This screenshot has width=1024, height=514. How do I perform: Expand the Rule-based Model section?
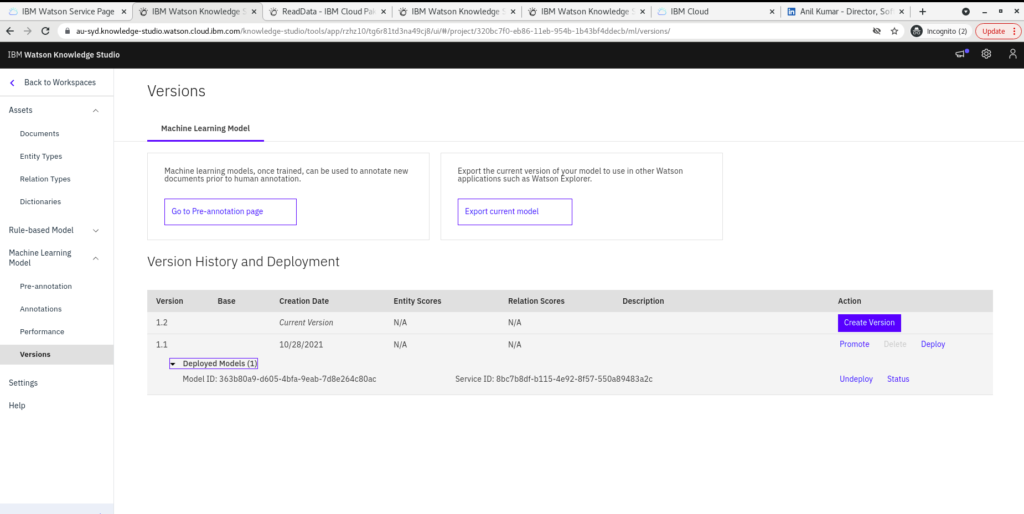(96, 230)
